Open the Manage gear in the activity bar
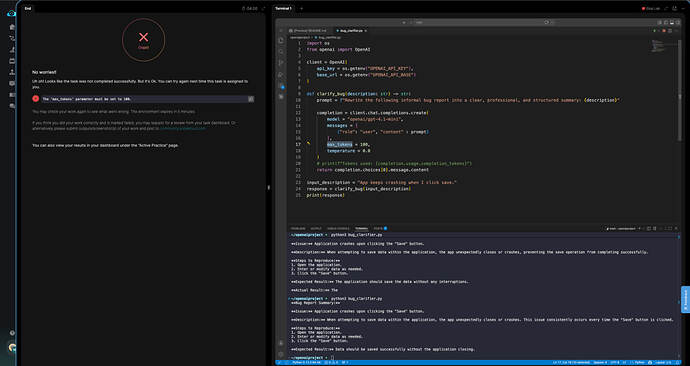Image resolution: width=690 pixels, height=366 pixels. pyautogui.click(x=281, y=354)
